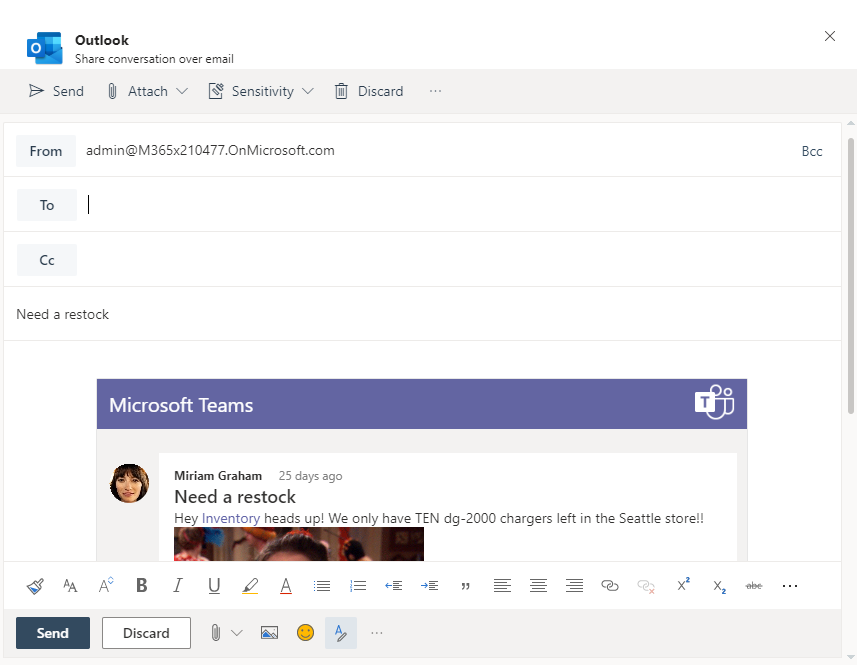The image size is (857, 666).
Task: Open the Font size control
Action: click(106, 585)
